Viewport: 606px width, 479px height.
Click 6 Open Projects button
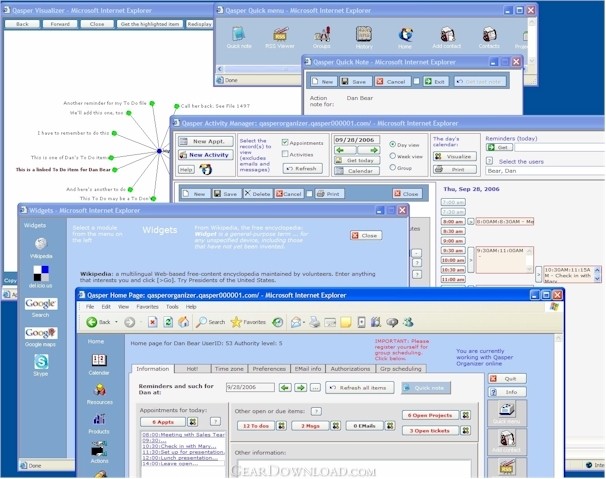coord(430,415)
